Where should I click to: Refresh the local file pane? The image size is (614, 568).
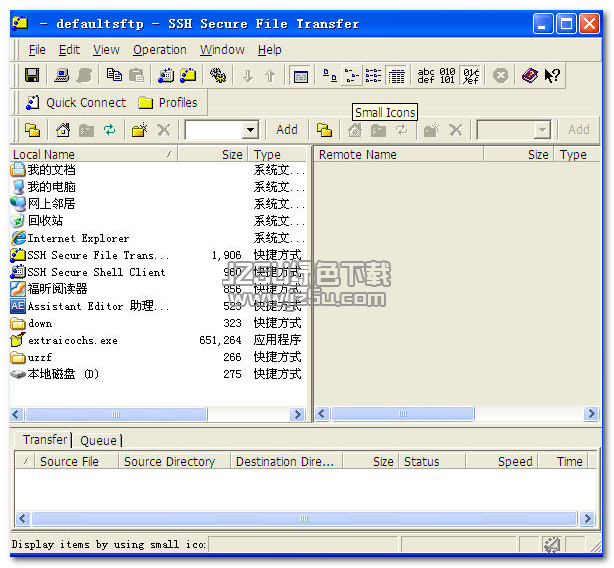pos(109,130)
